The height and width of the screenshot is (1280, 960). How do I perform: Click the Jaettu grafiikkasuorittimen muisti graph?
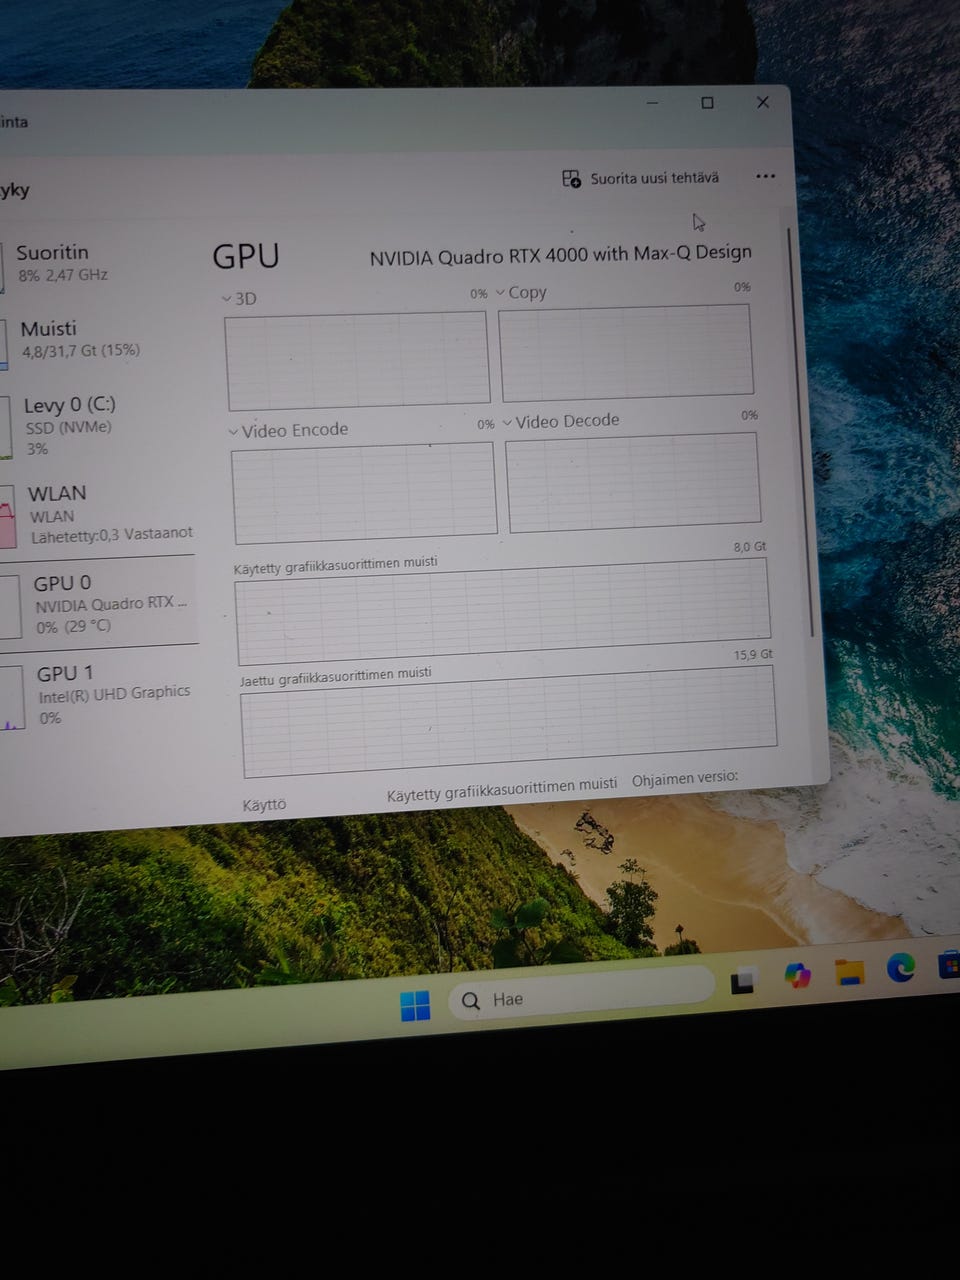coord(509,721)
